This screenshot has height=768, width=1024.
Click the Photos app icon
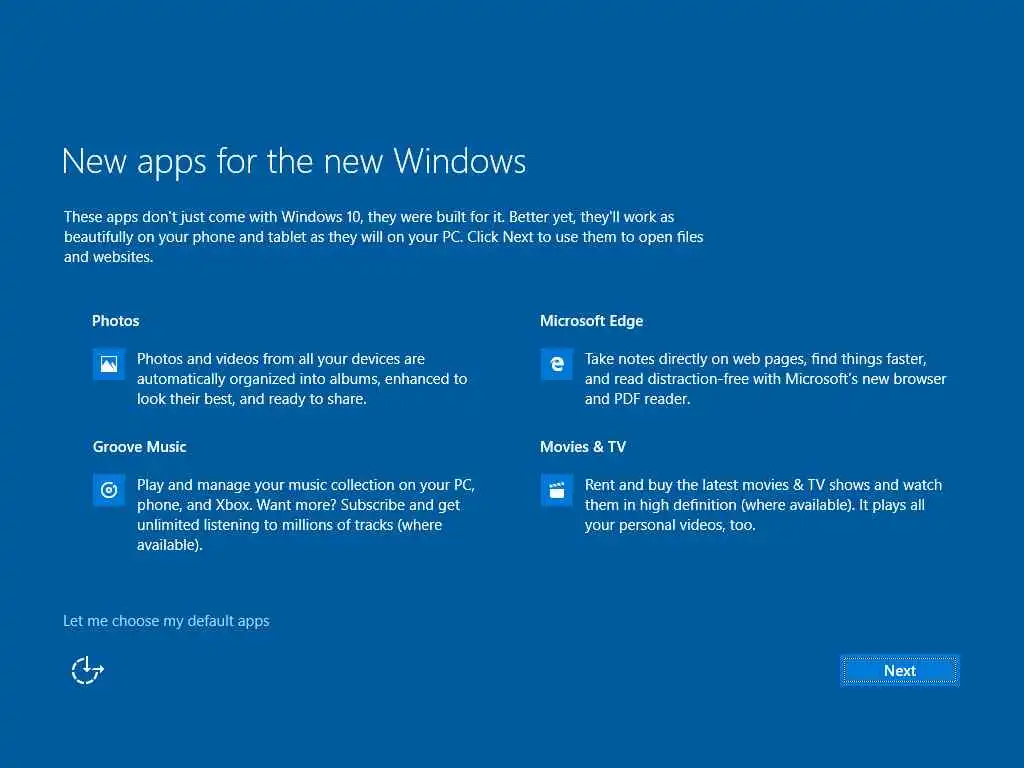[108, 364]
